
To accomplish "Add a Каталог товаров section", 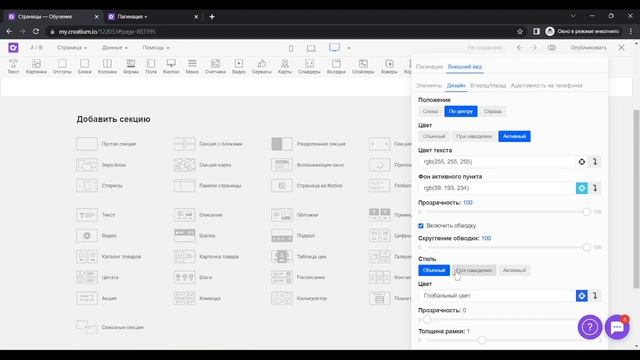I will (109, 257).
